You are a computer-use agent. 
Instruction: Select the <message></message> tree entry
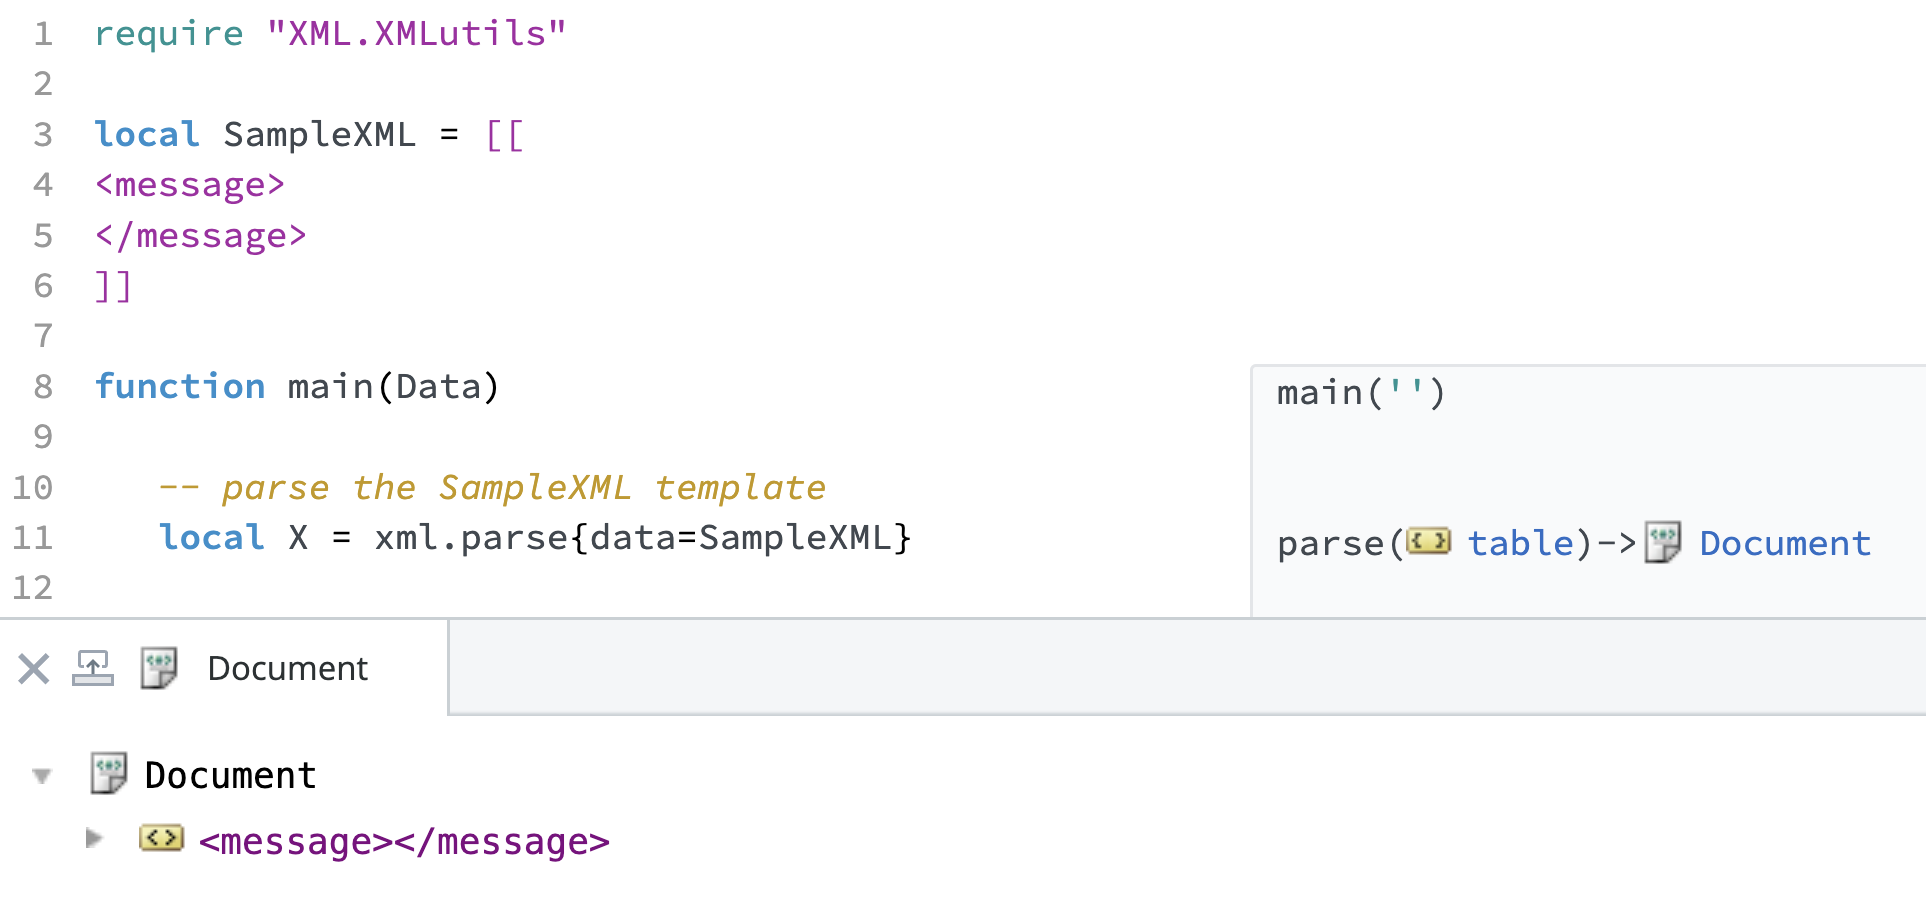coord(404,842)
